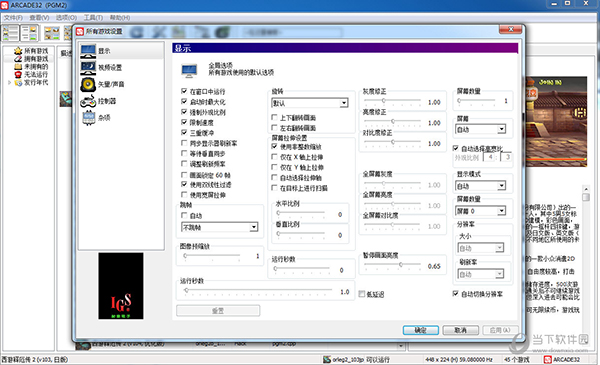Enable 等待垂直同步 checkbox
Viewport: 600px width, 365px height.
pos(184,153)
